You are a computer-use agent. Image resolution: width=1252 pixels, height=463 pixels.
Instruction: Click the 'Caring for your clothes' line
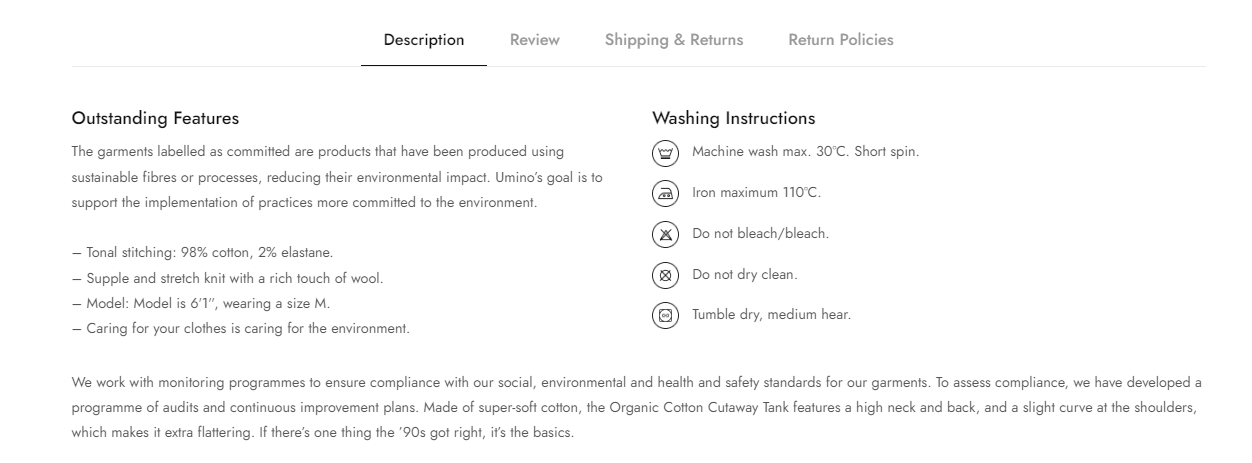pos(240,328)
